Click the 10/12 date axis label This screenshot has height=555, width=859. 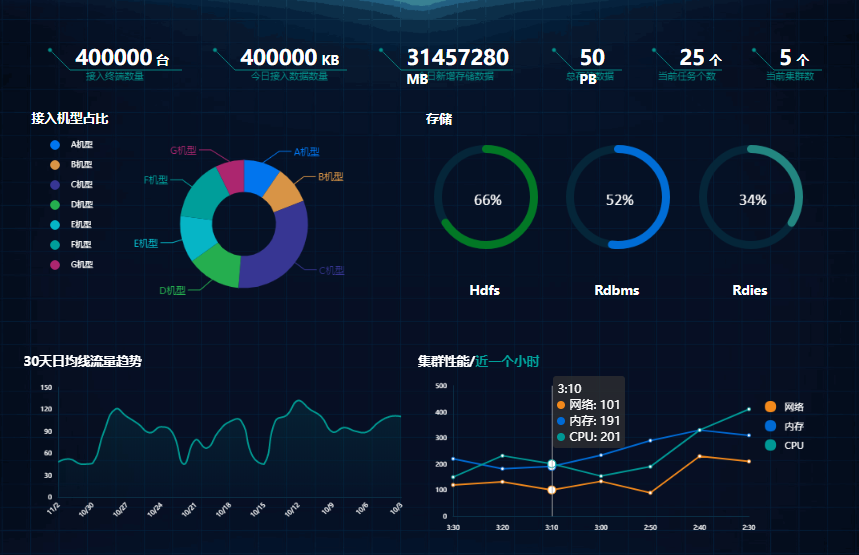click(x=291, y=510)
